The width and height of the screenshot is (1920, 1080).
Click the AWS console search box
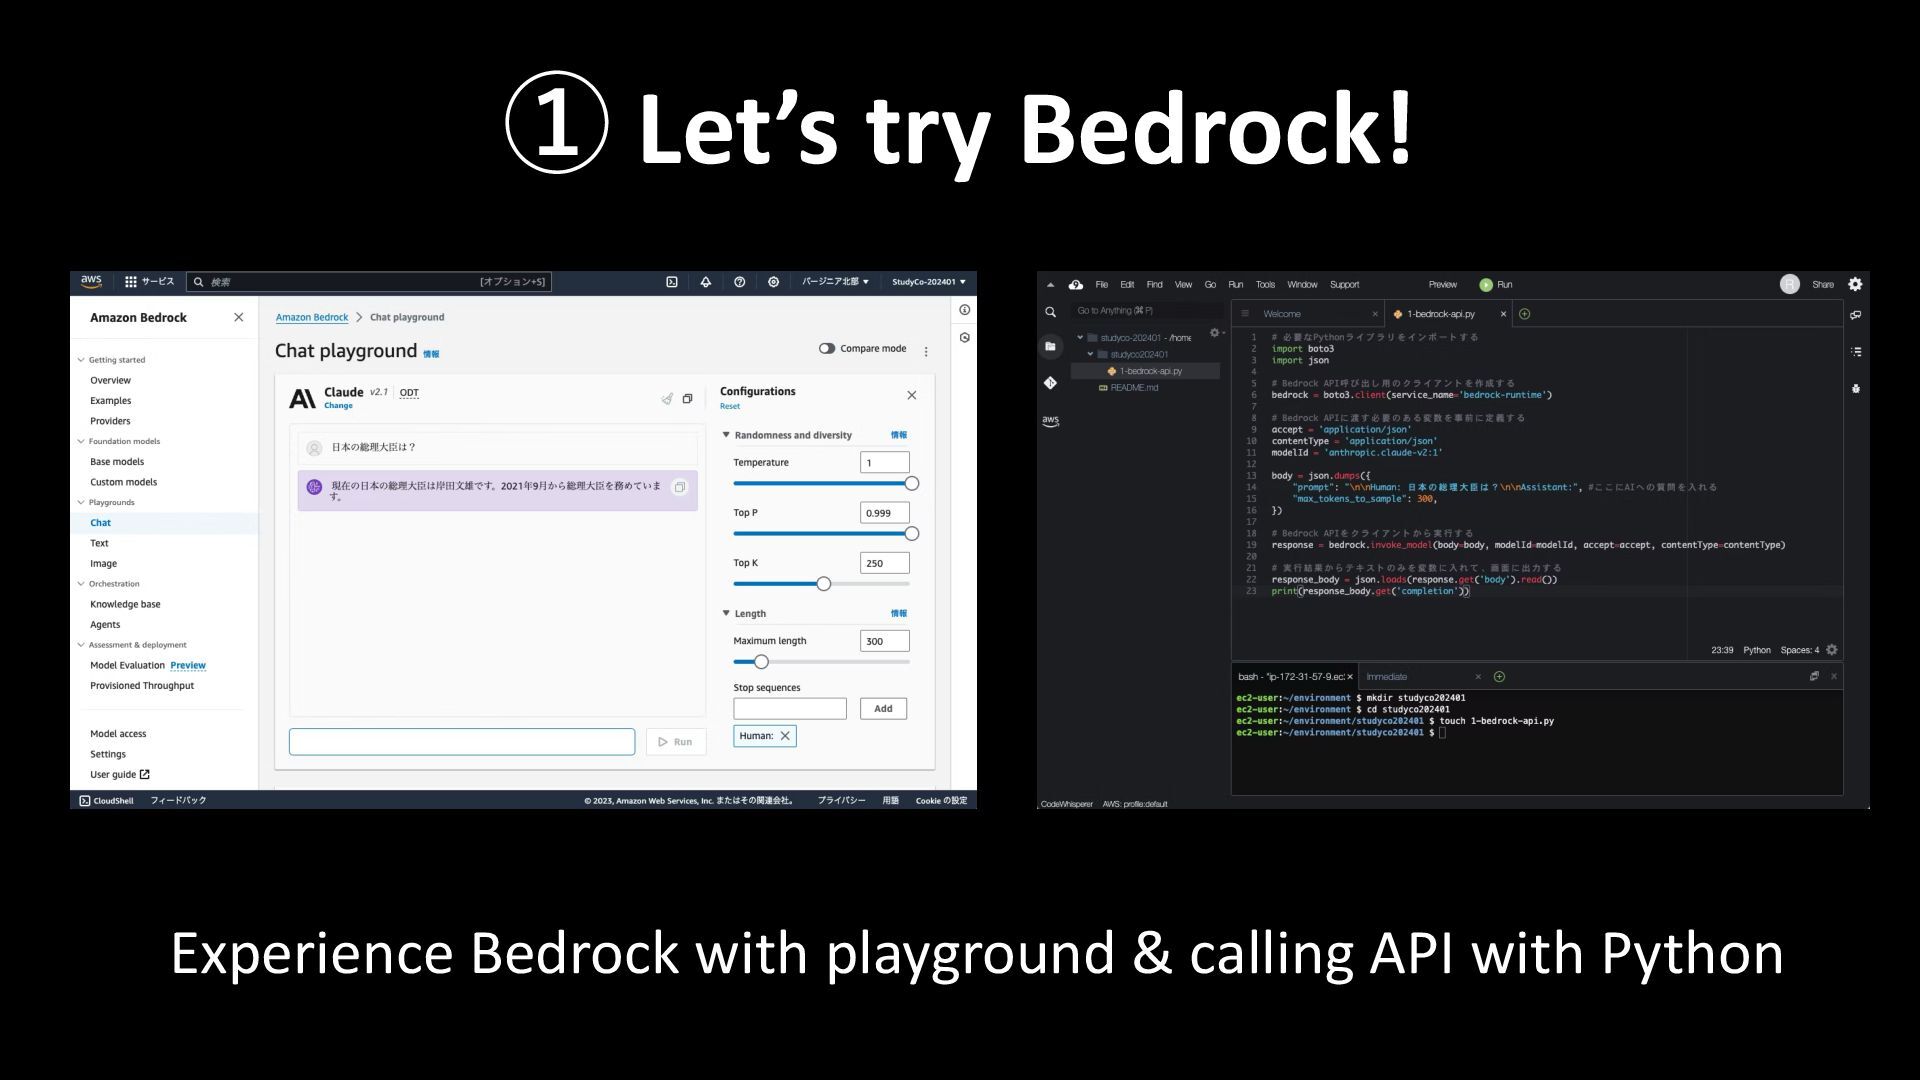click(369, 282)
